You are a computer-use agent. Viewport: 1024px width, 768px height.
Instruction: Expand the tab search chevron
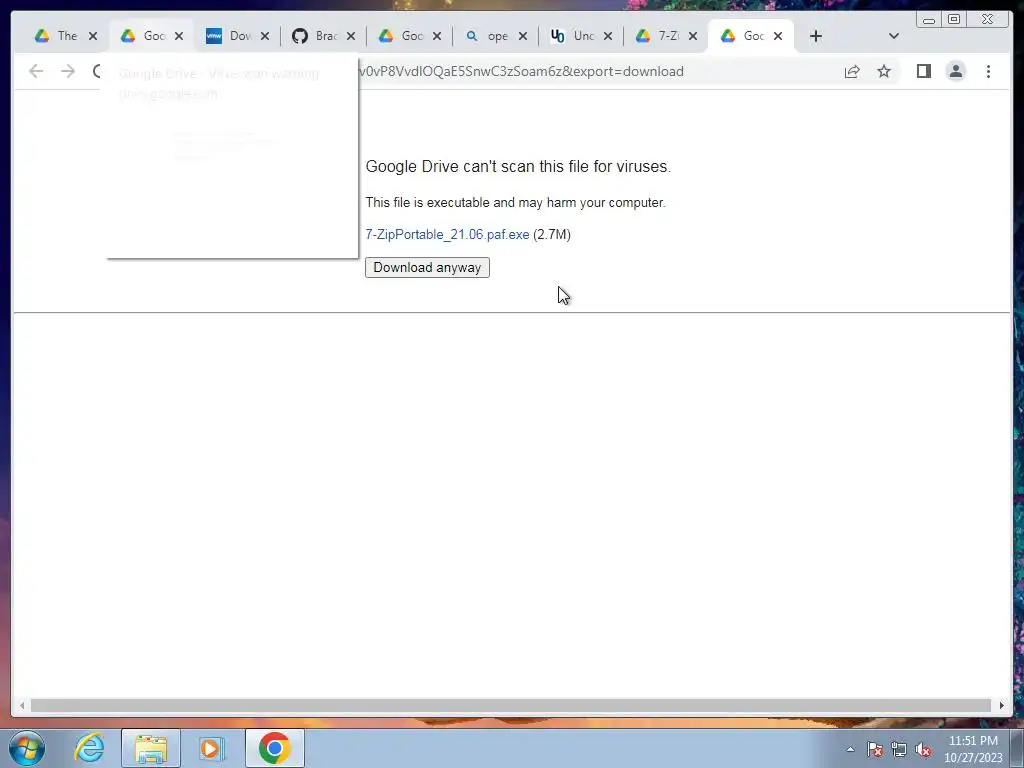pos(894,36)
